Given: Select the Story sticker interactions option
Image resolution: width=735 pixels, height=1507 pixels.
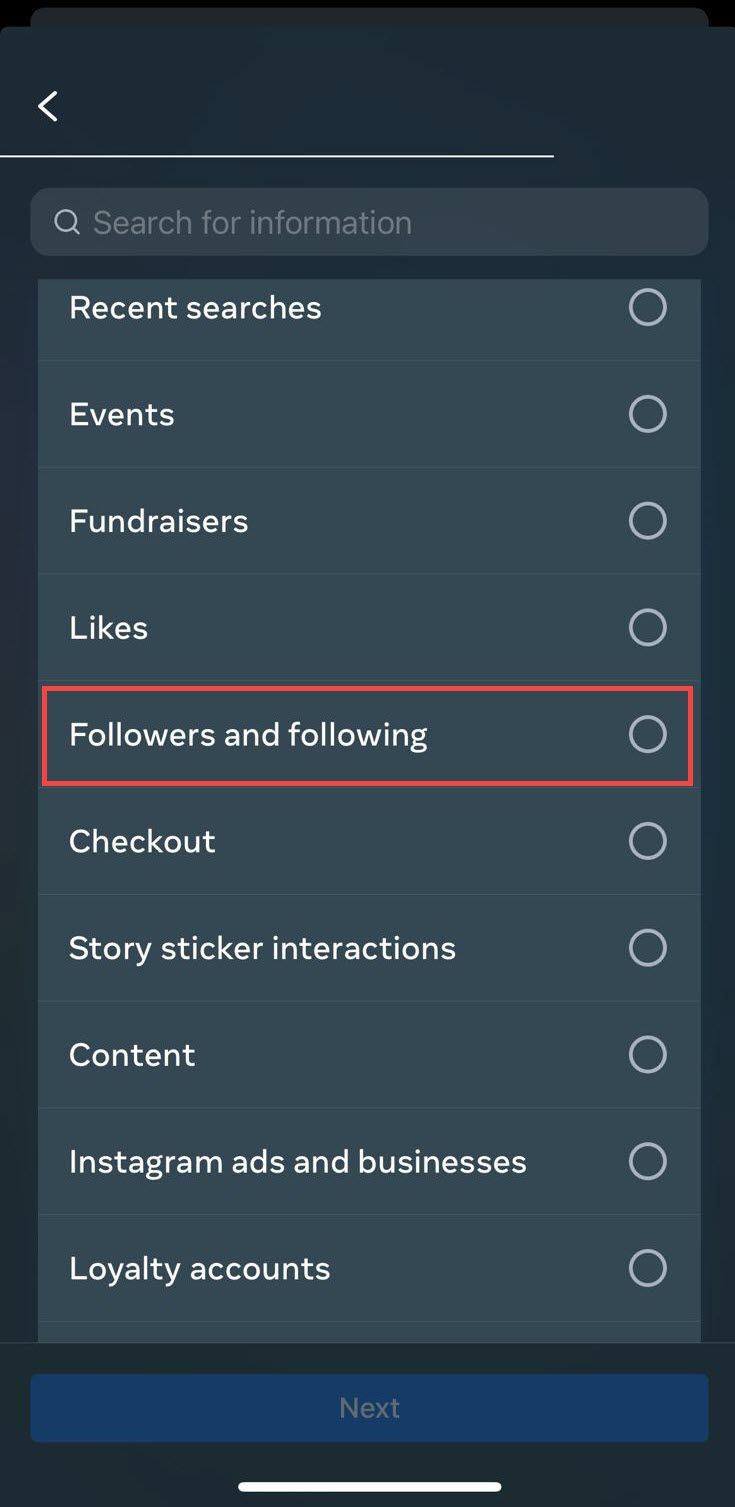Looking at the screenshot, I should (x=648, y=947).
